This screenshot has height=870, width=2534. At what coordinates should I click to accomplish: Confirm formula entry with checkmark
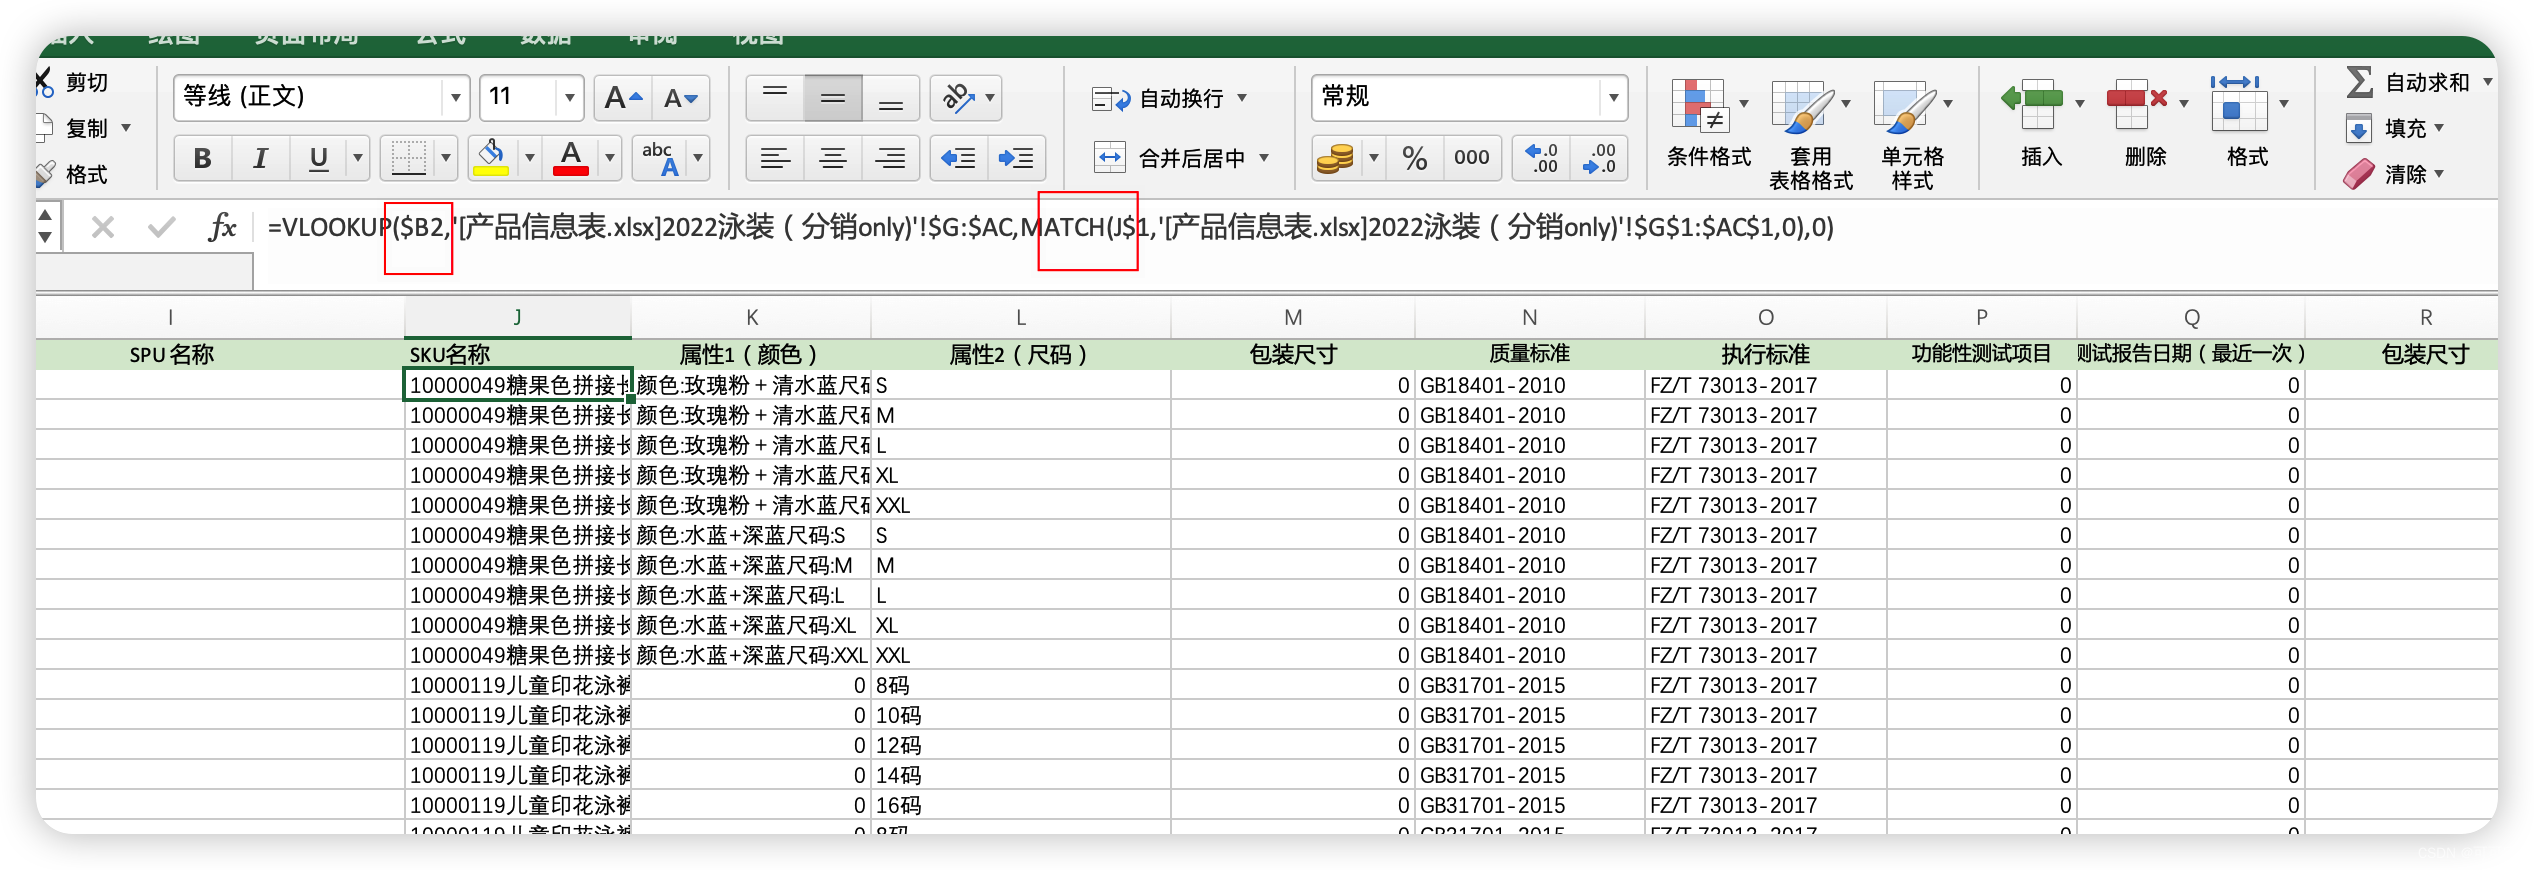tap(161, 228)
